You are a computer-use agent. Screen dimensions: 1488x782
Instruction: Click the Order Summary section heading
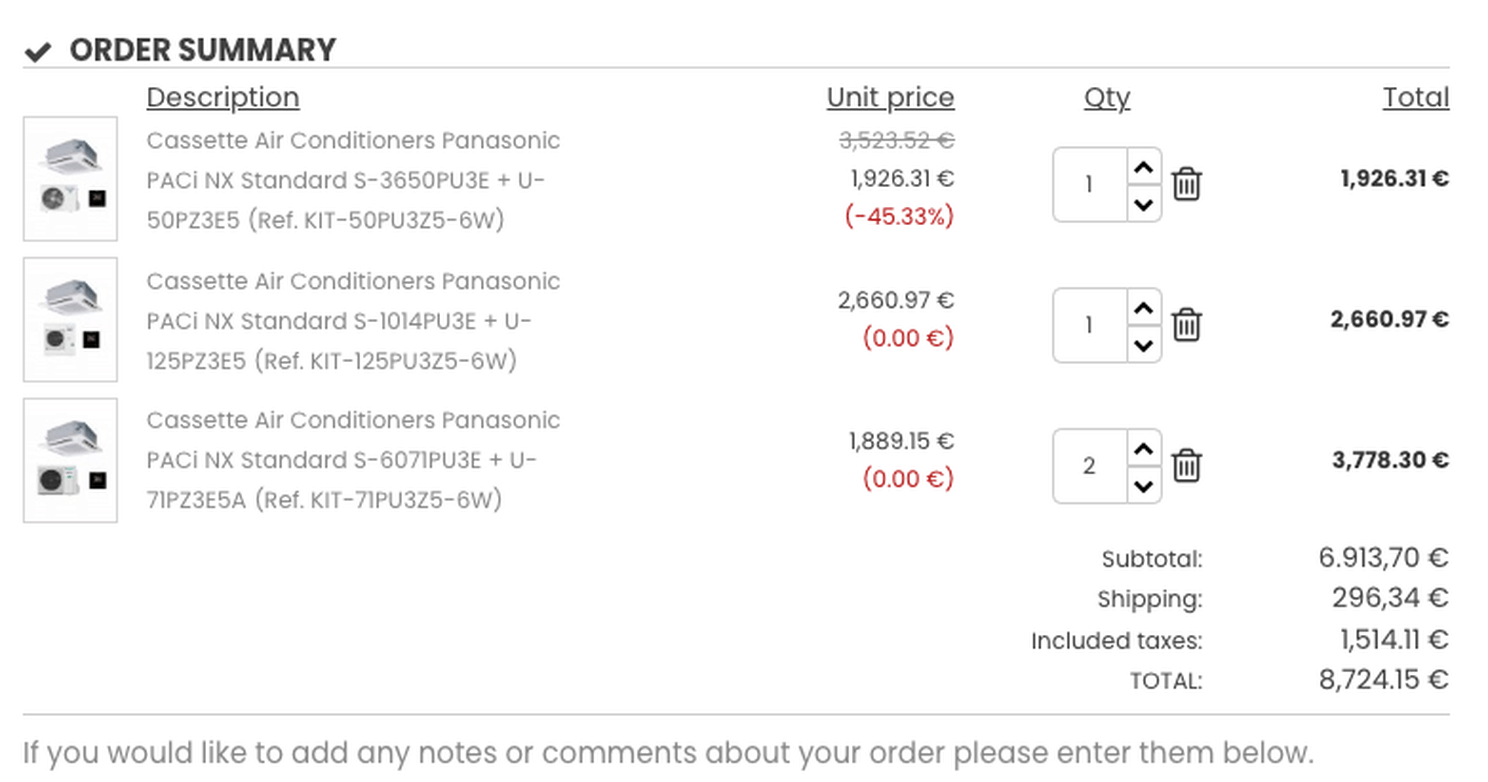tap(202, 50)
